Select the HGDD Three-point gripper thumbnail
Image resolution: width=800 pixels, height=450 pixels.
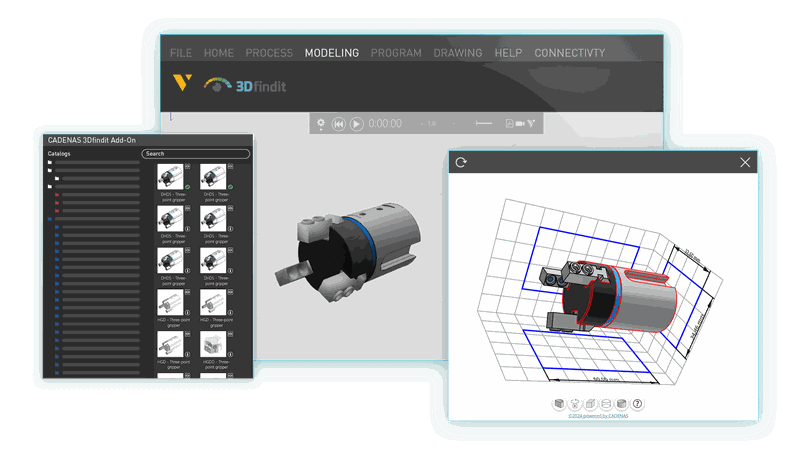pos(213,344)
